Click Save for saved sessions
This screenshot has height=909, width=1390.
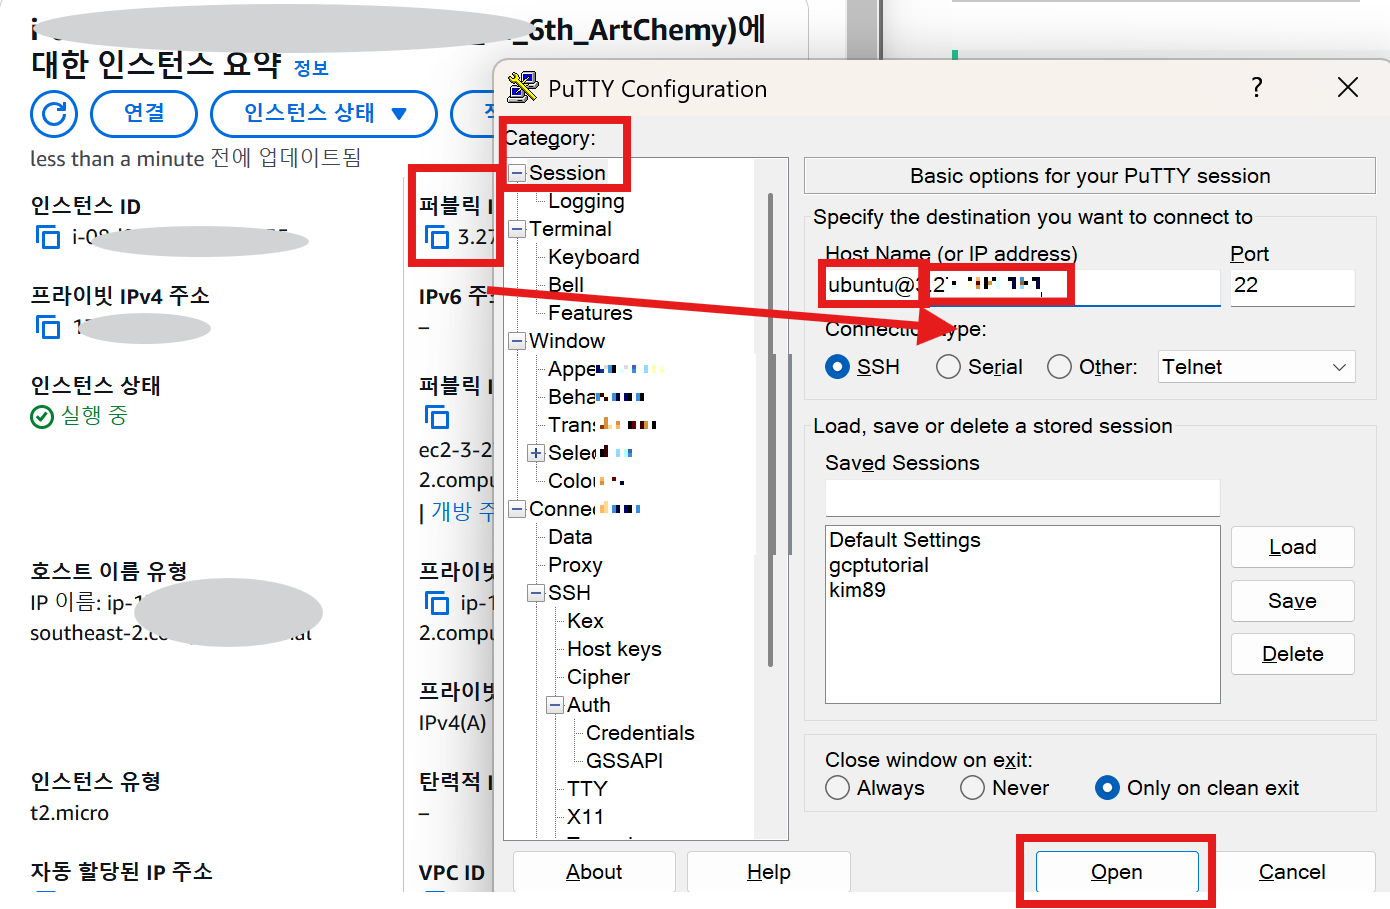pos(1293,601)
